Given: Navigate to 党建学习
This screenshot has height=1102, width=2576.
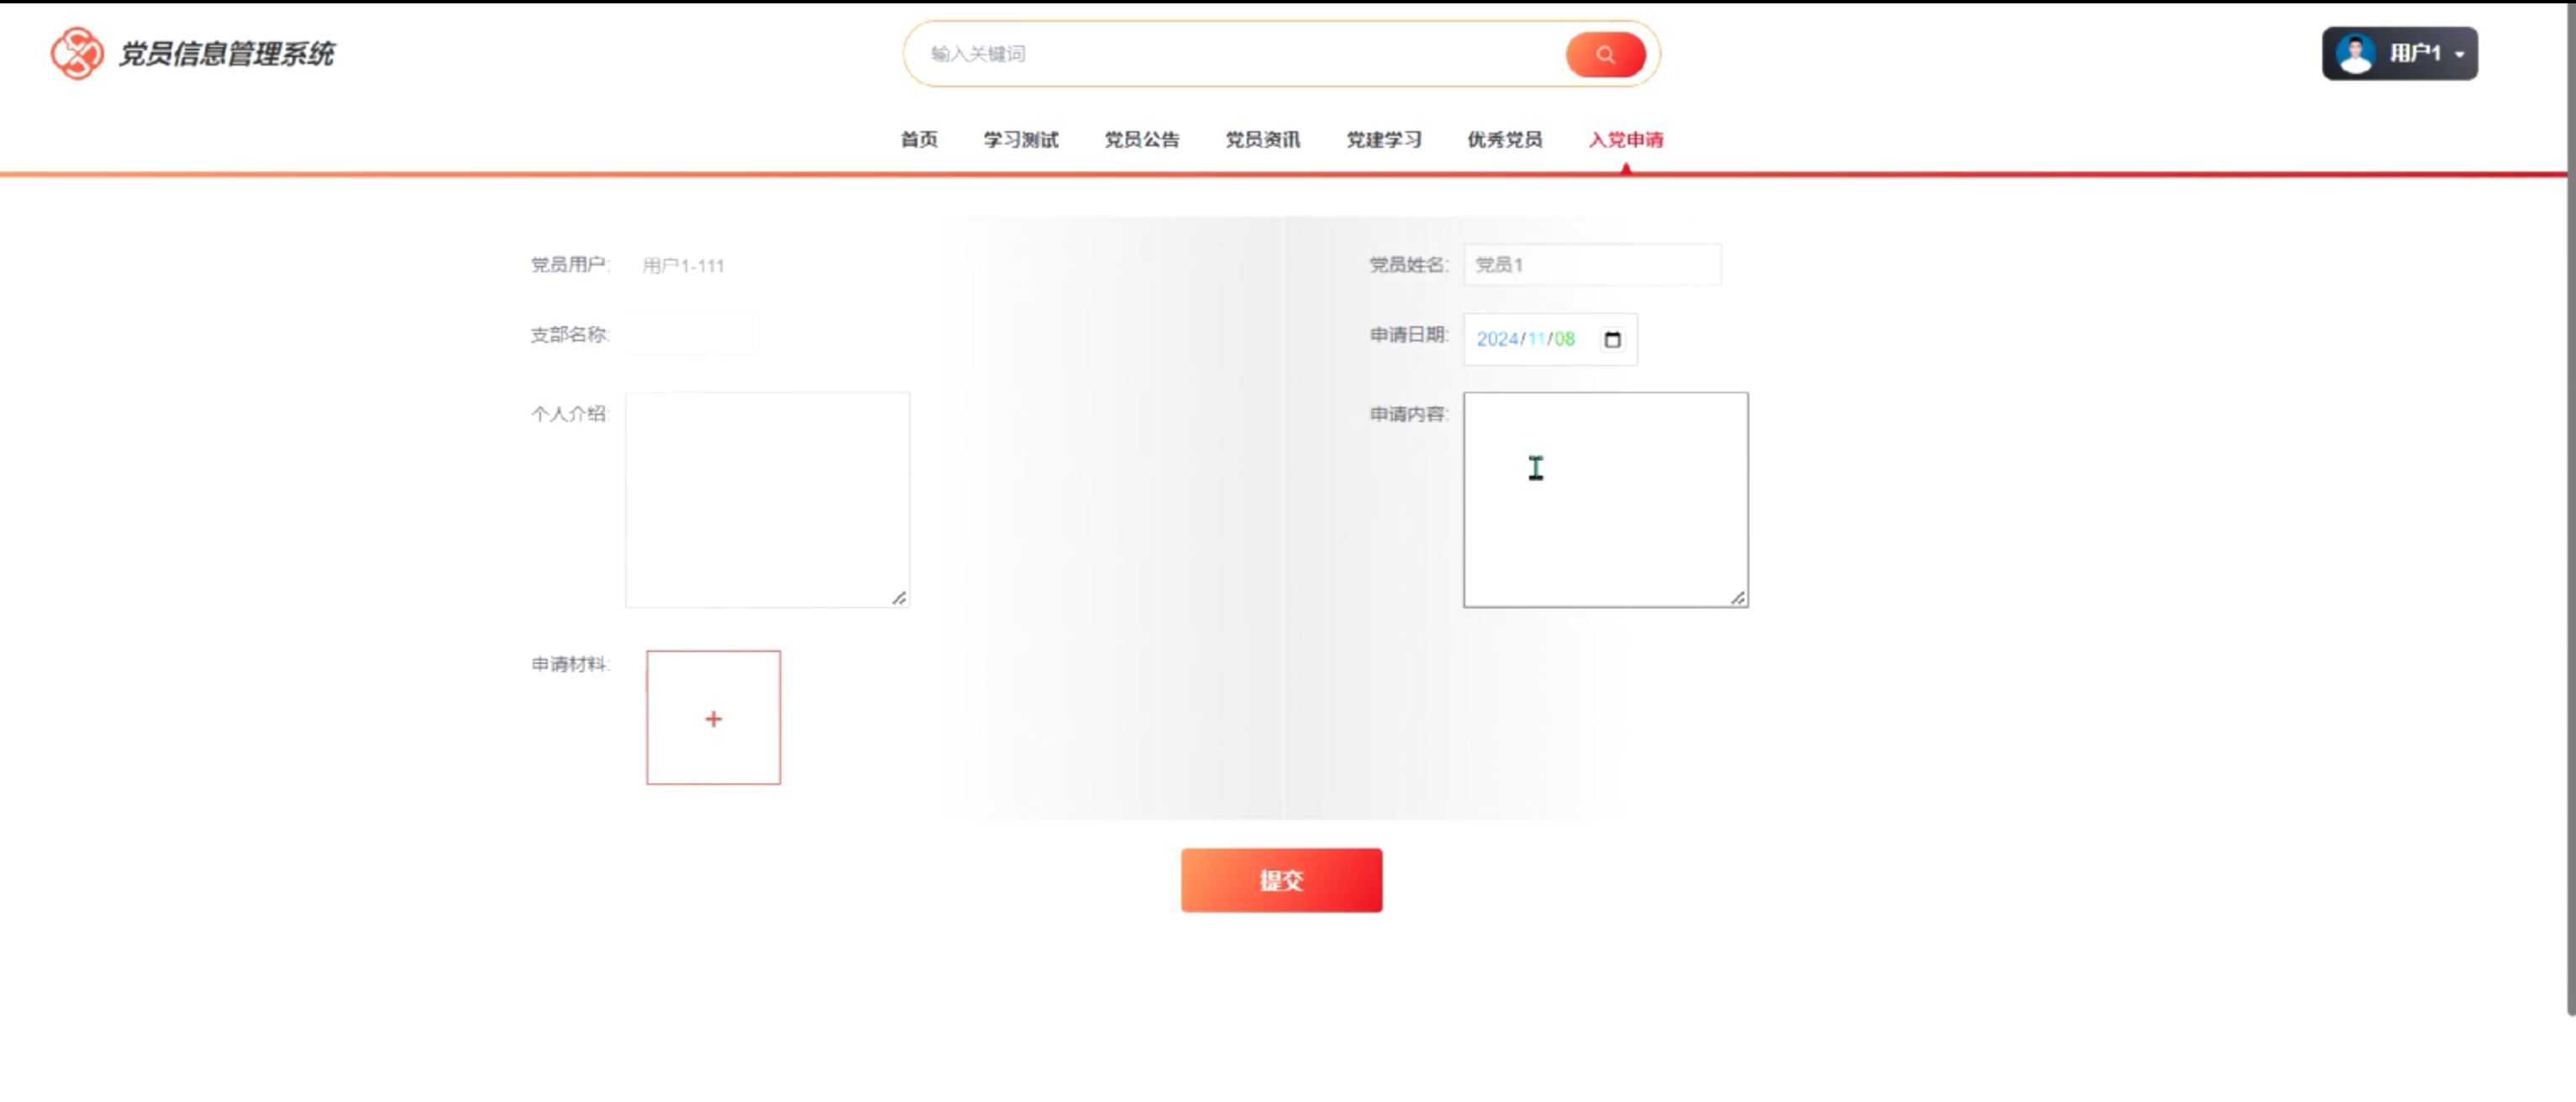Looking at the screenshot, I should 1383,140.
